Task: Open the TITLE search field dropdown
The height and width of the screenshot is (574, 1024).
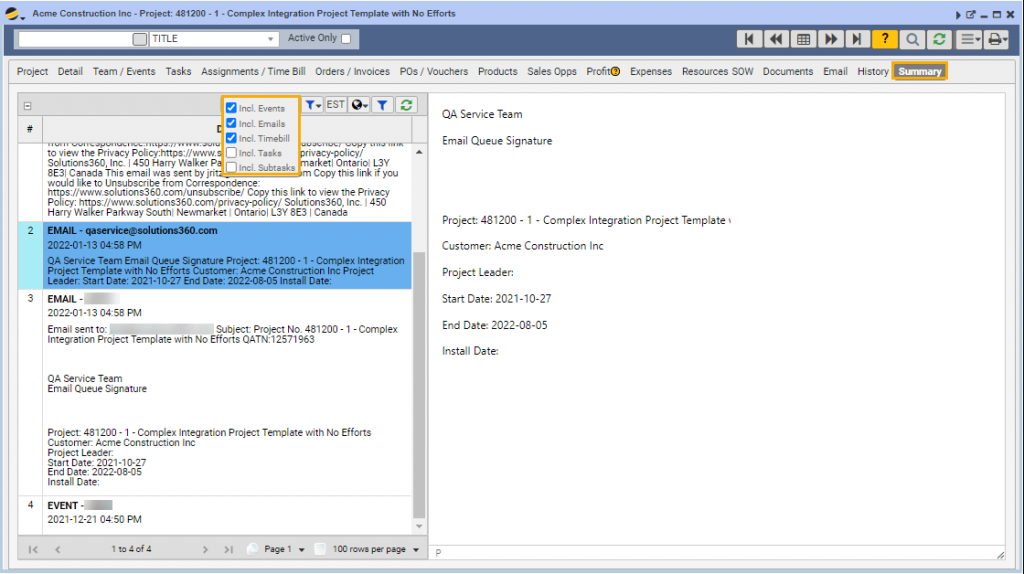Action: point(270,39)
